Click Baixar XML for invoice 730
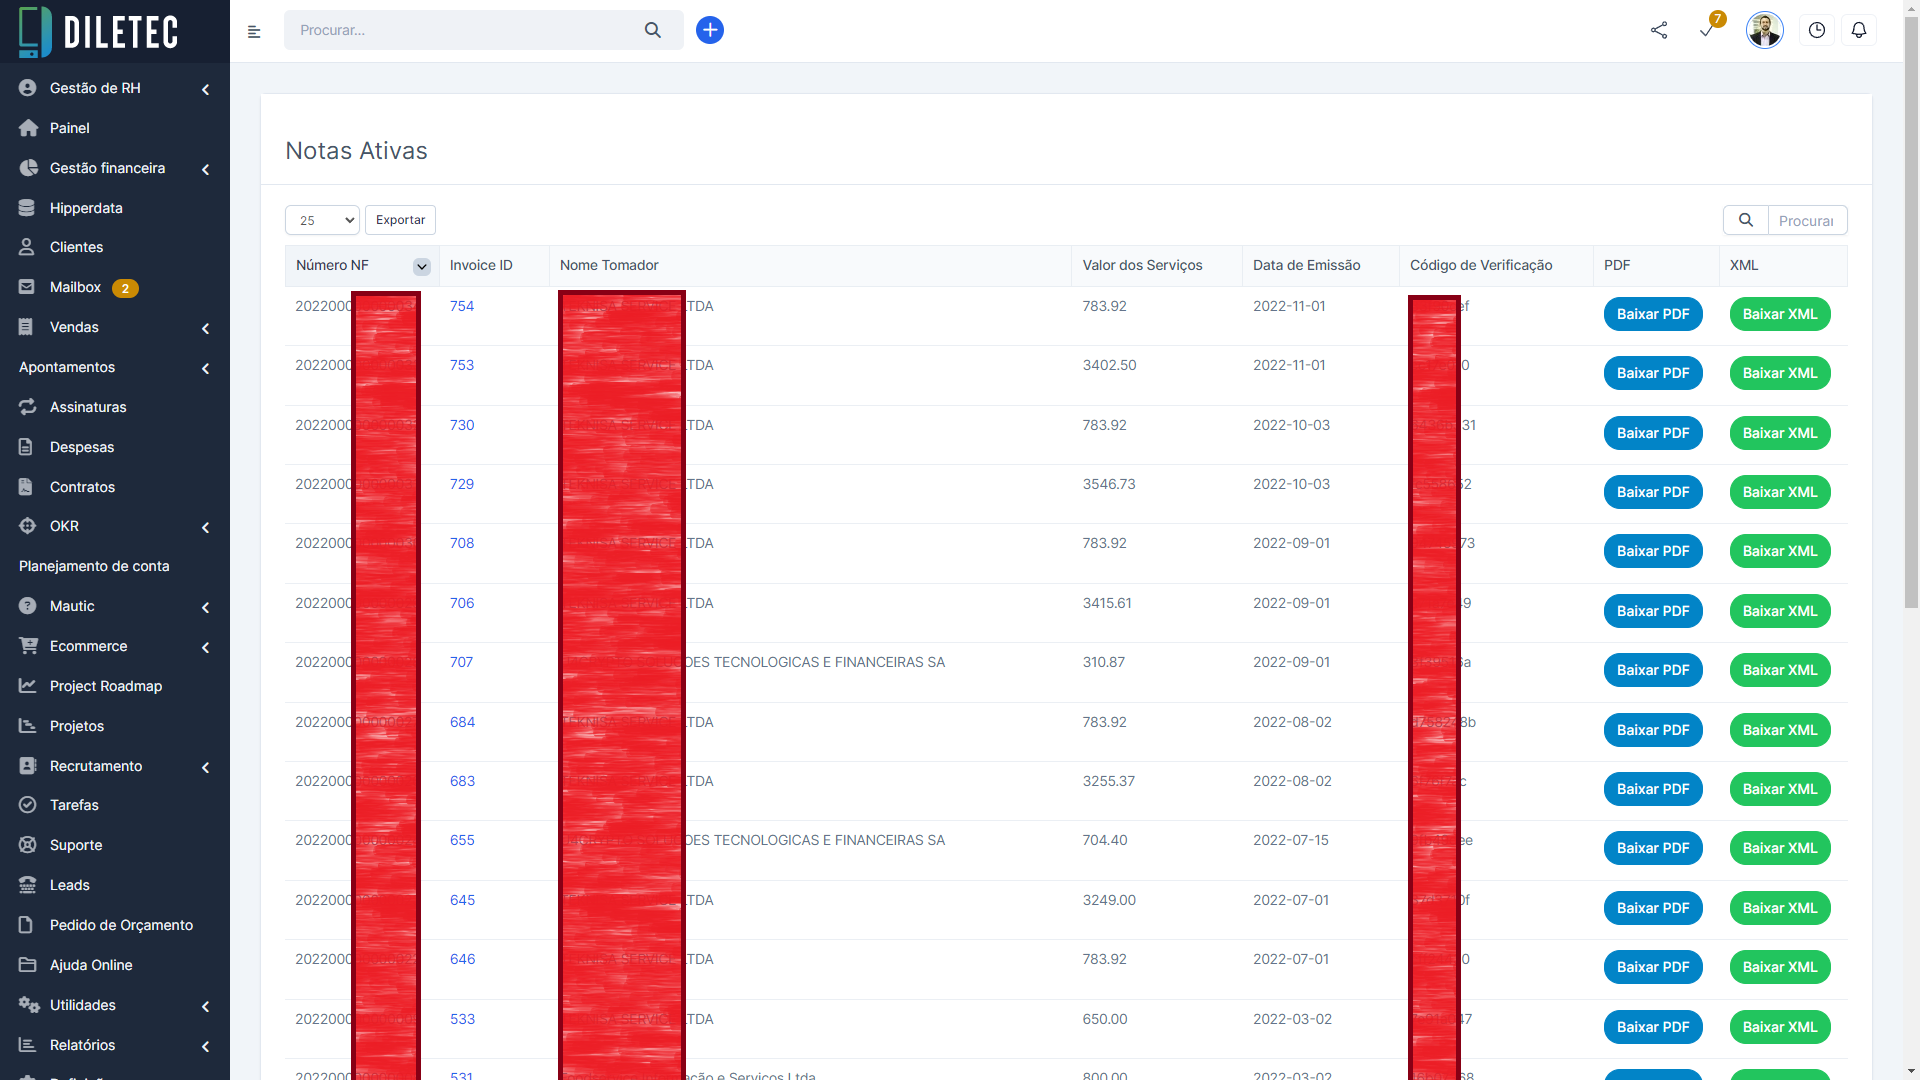Viewport: 1920px width, 1080px height. point(1779,433)
